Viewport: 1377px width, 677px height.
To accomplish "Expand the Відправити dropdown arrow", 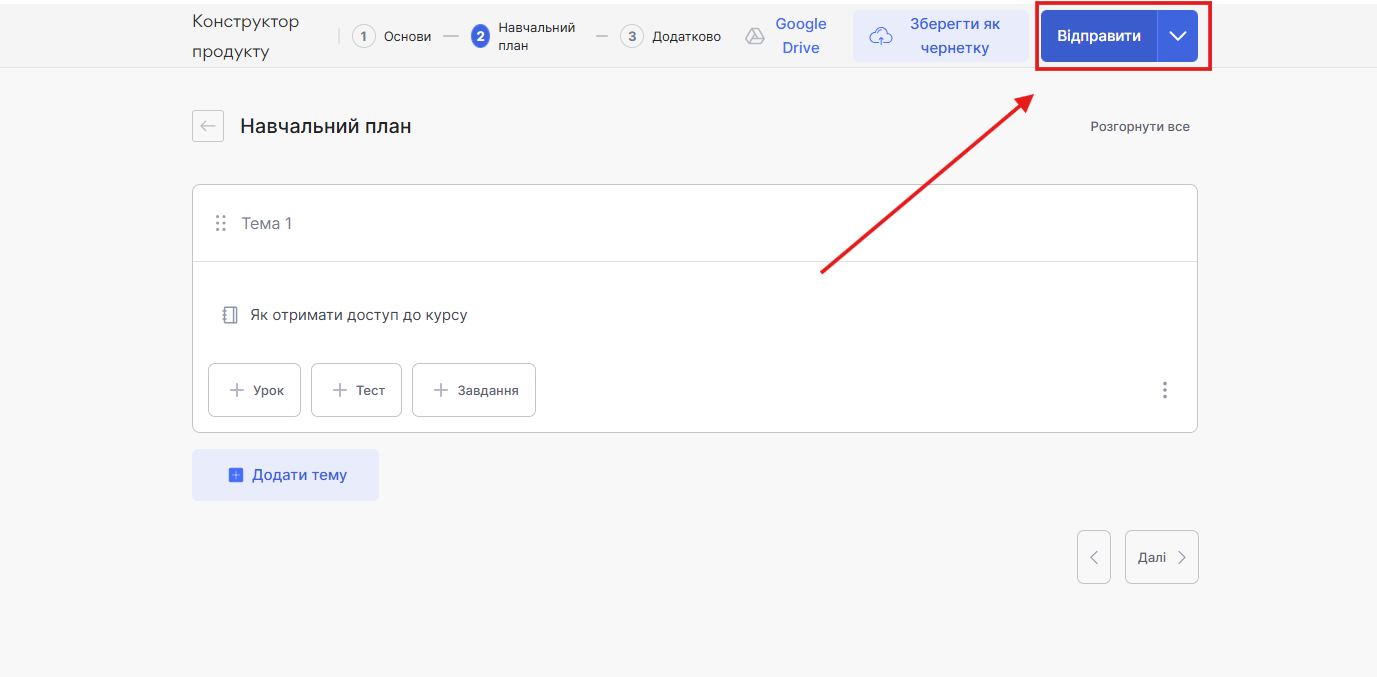I will click(1178, 36).
